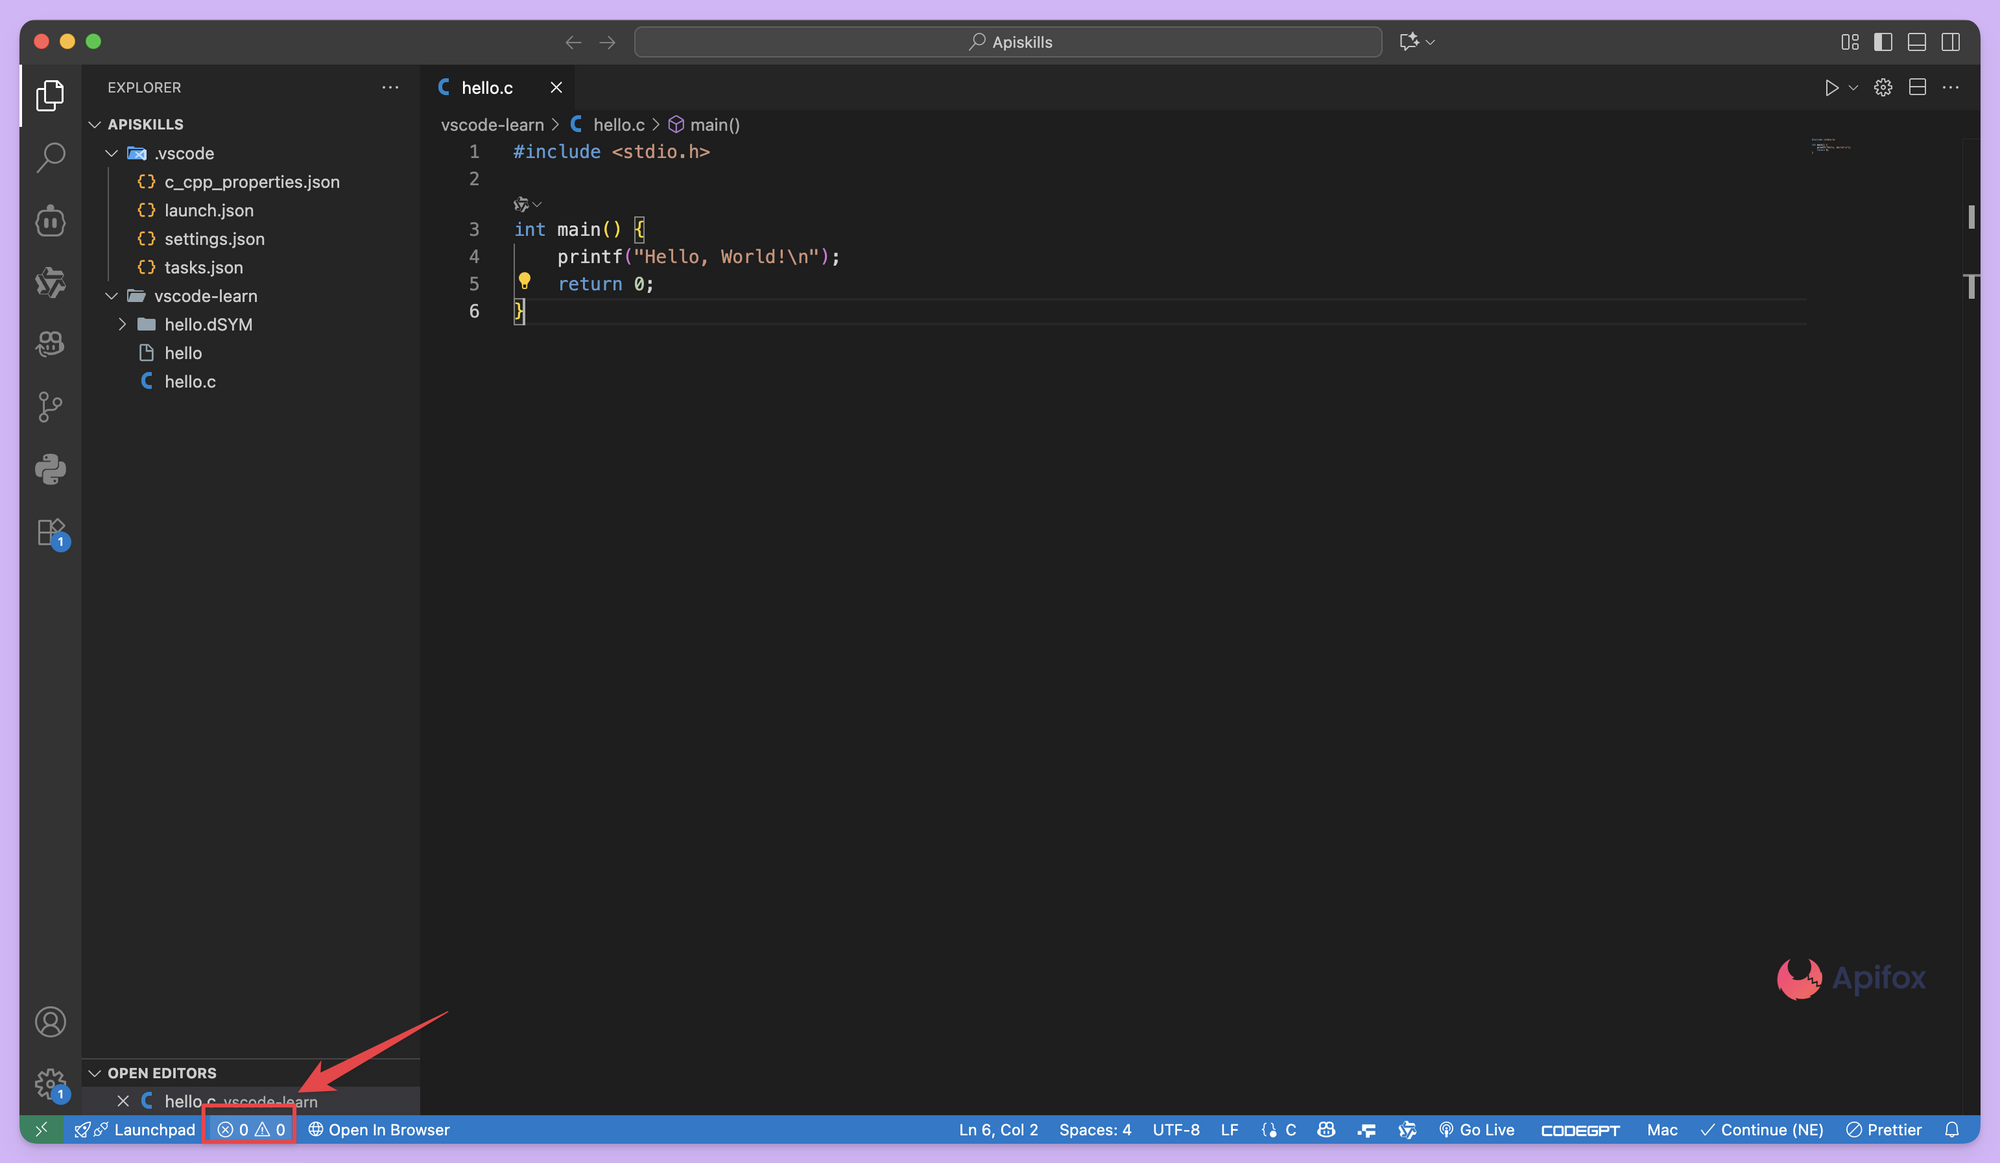Open the Source Control view
This screenshot has width=2000, height=1163.
[50, 406]
